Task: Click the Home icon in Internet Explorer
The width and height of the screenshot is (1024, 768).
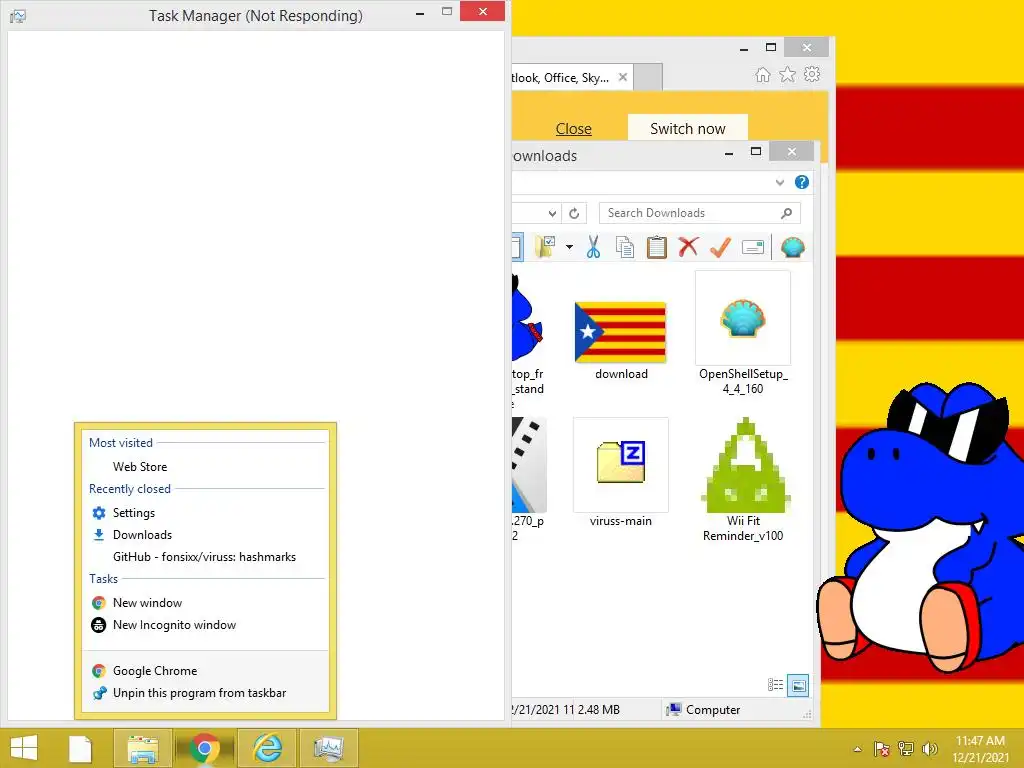Action: click(x=763, y=74)
